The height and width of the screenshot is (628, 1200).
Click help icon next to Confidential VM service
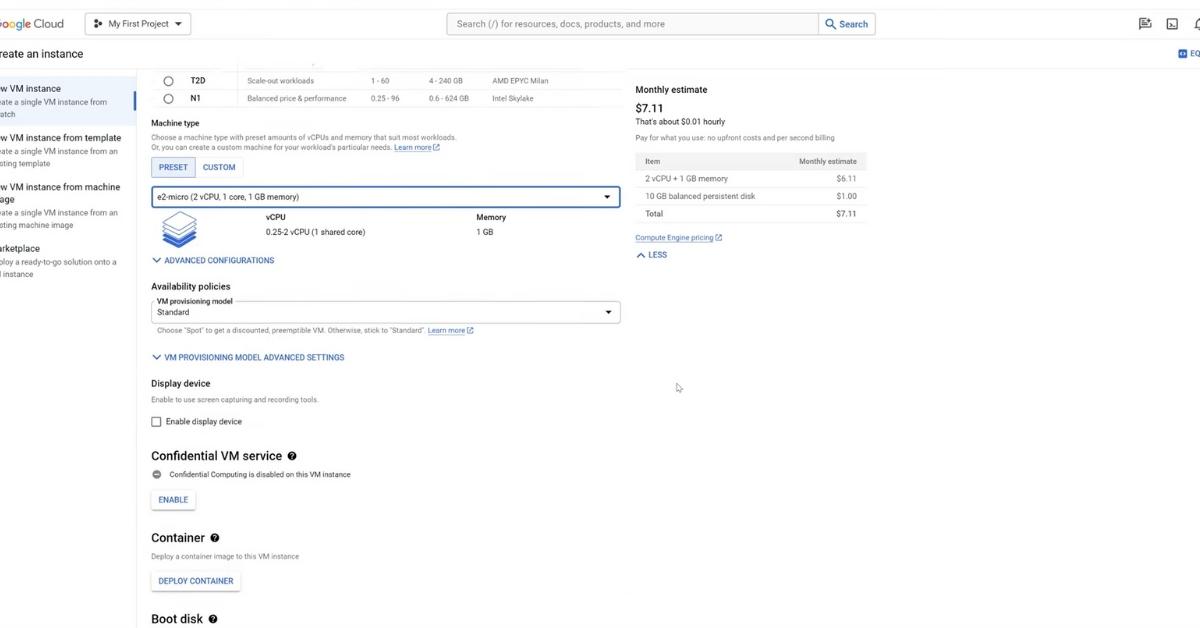292,456
